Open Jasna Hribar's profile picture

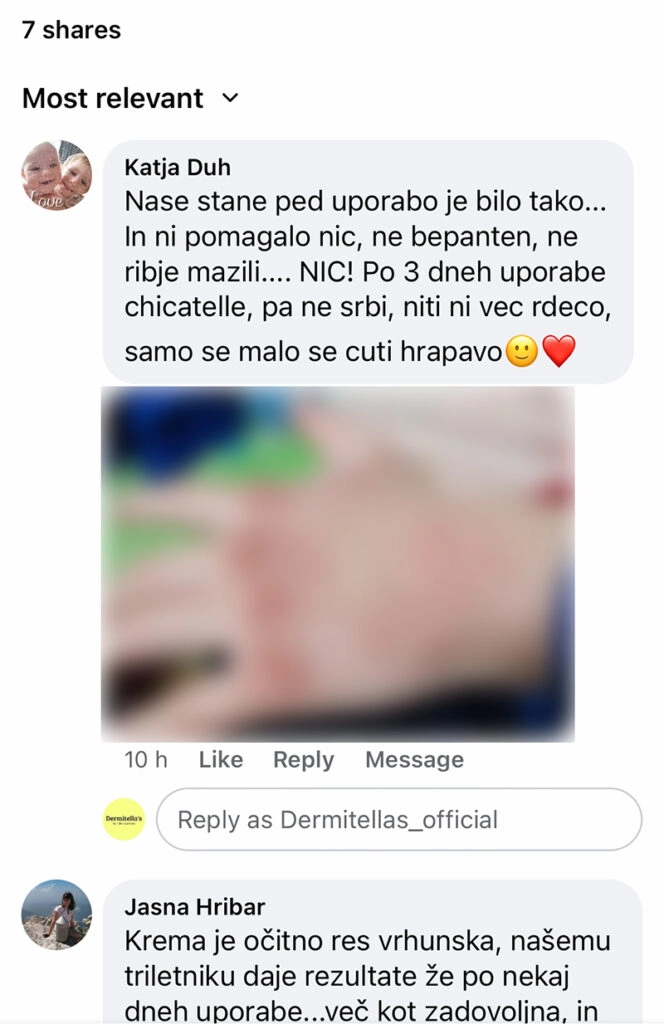[57, 914]
